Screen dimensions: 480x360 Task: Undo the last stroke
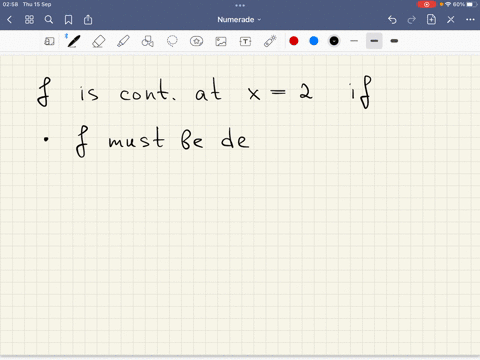[x=392, y=20]
